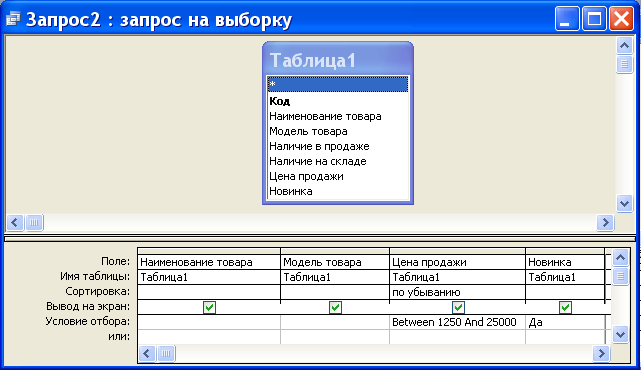Screen dimensions: 641x370
Task: Click table name cell under Наименование товара
Action: coord(209,277)
